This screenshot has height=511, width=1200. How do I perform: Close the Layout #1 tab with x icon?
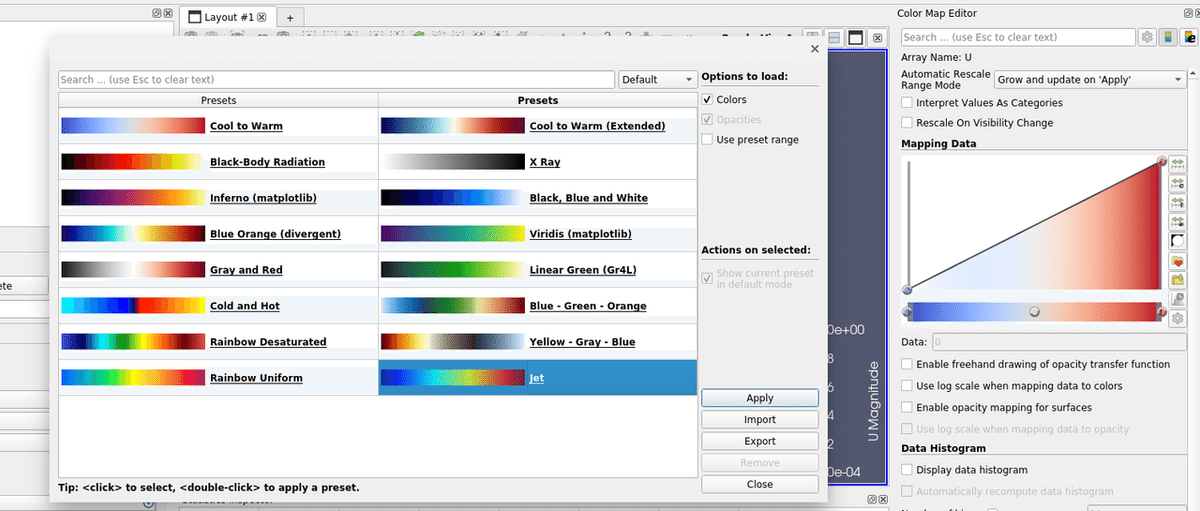[x=262, y=17]
